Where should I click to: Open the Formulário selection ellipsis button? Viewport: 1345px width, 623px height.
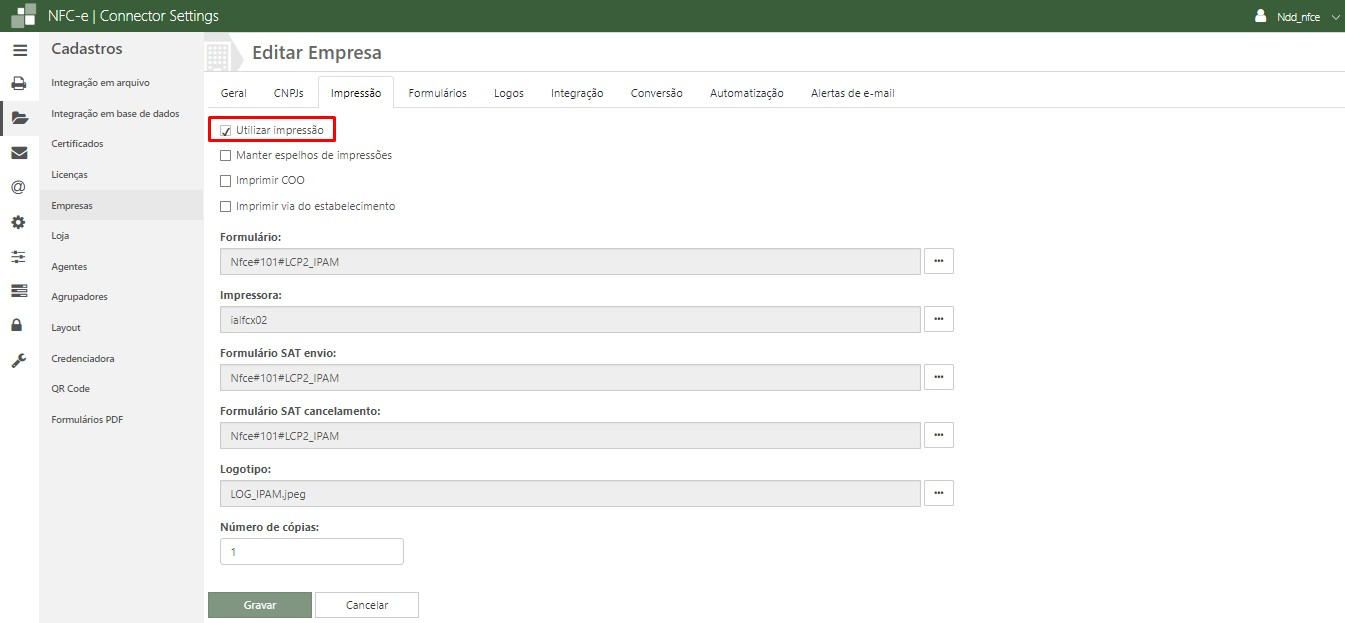pyautogui.click(x=938, y=261)
